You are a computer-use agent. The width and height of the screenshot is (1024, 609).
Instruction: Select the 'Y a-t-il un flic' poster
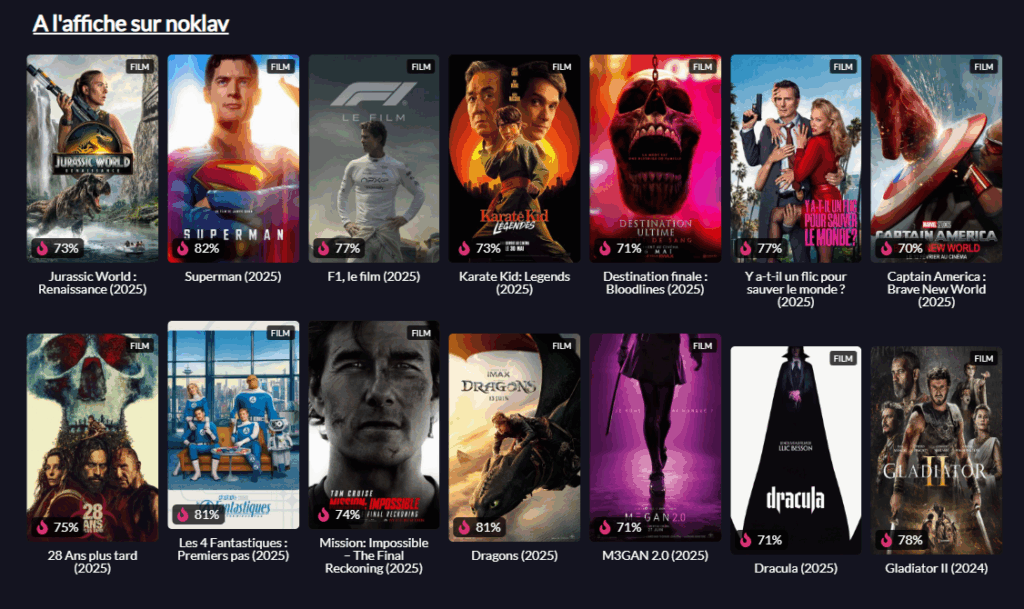[x=795, y=159]
